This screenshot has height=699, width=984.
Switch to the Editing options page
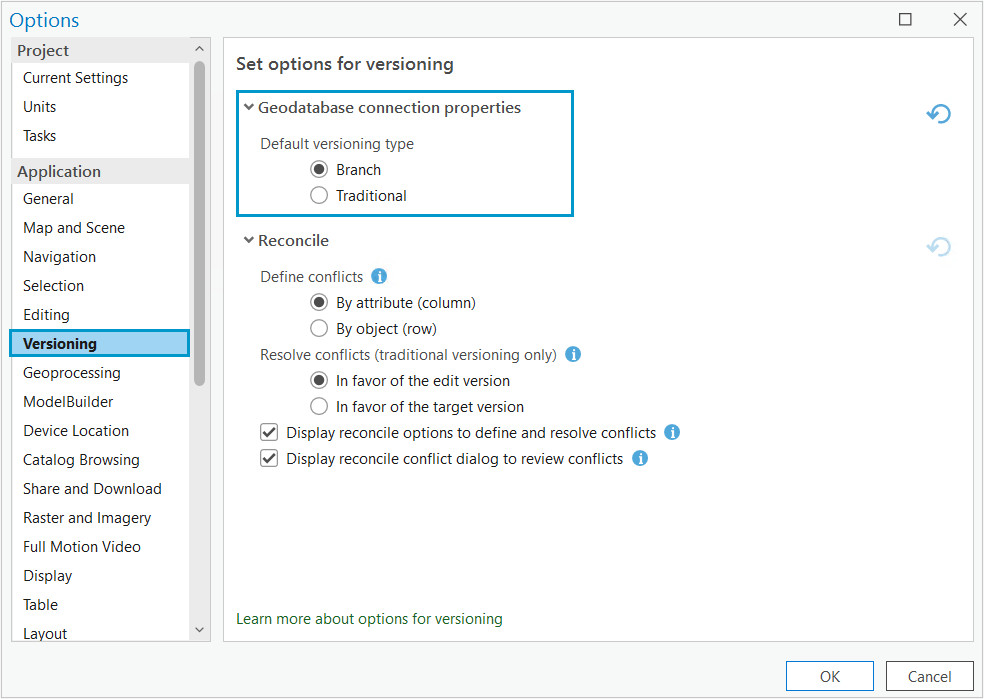coord(47,315)
